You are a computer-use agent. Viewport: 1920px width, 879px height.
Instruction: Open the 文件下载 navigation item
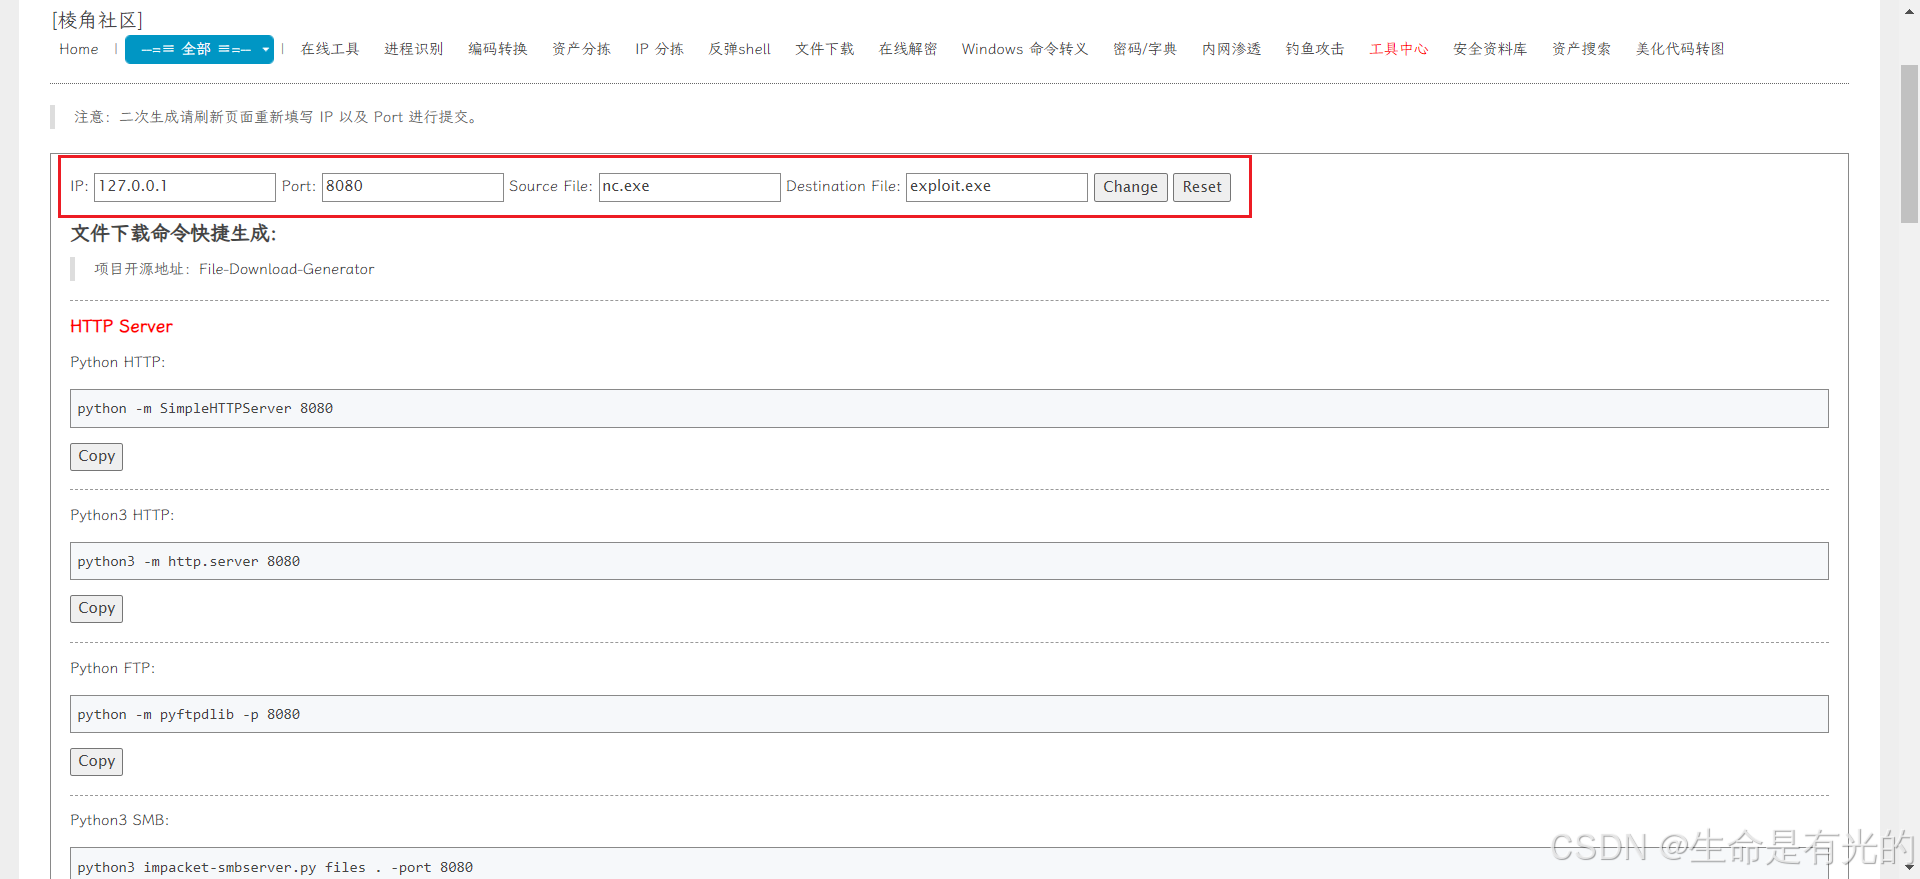click(824, 49)
